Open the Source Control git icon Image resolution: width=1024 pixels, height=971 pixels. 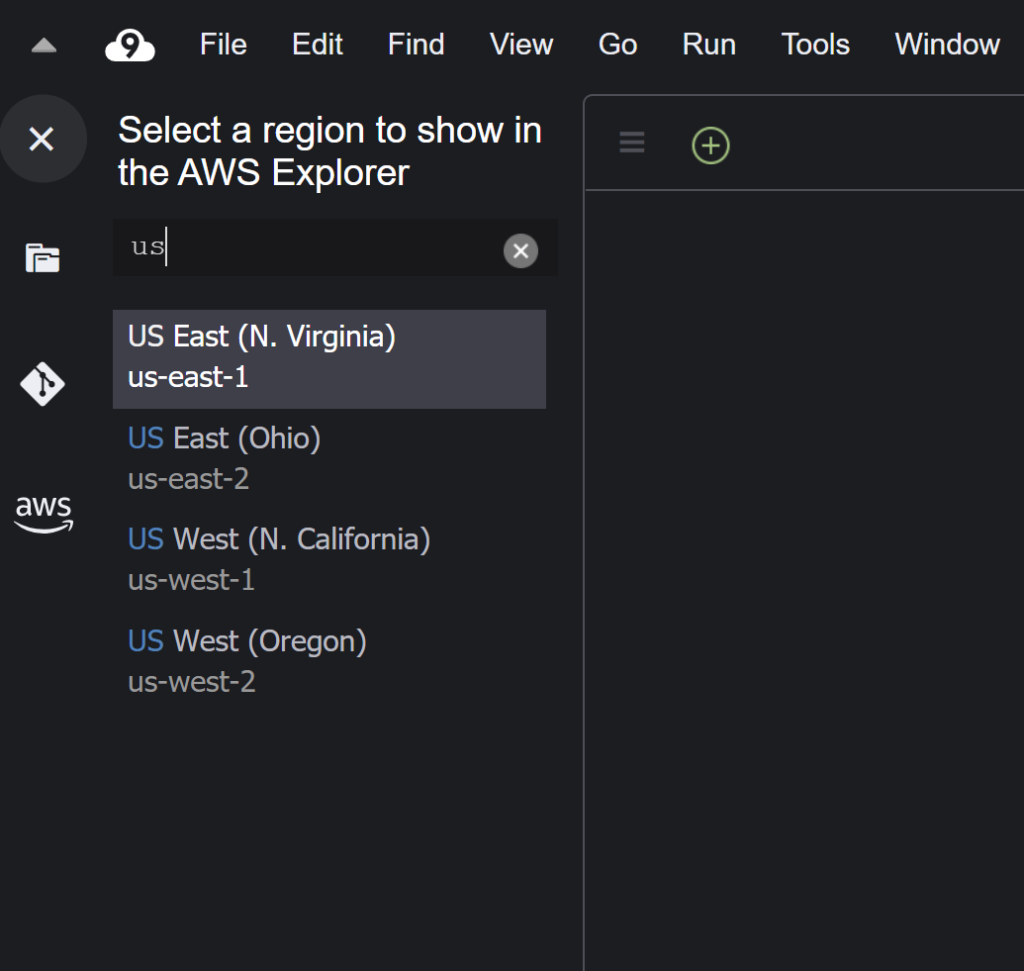[x=43, y=384]
